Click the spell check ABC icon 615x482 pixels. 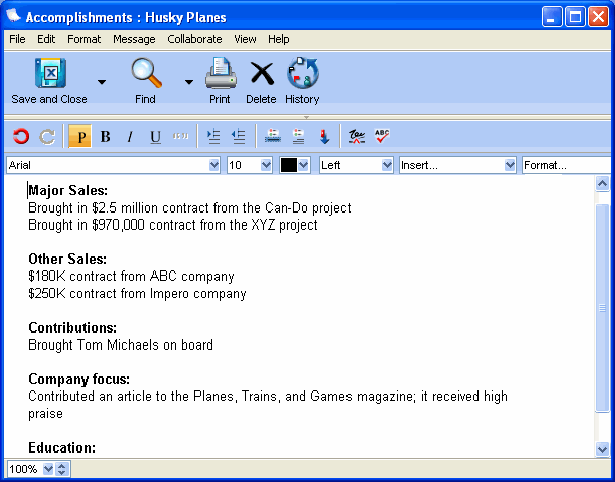click(x=382, y=137)
